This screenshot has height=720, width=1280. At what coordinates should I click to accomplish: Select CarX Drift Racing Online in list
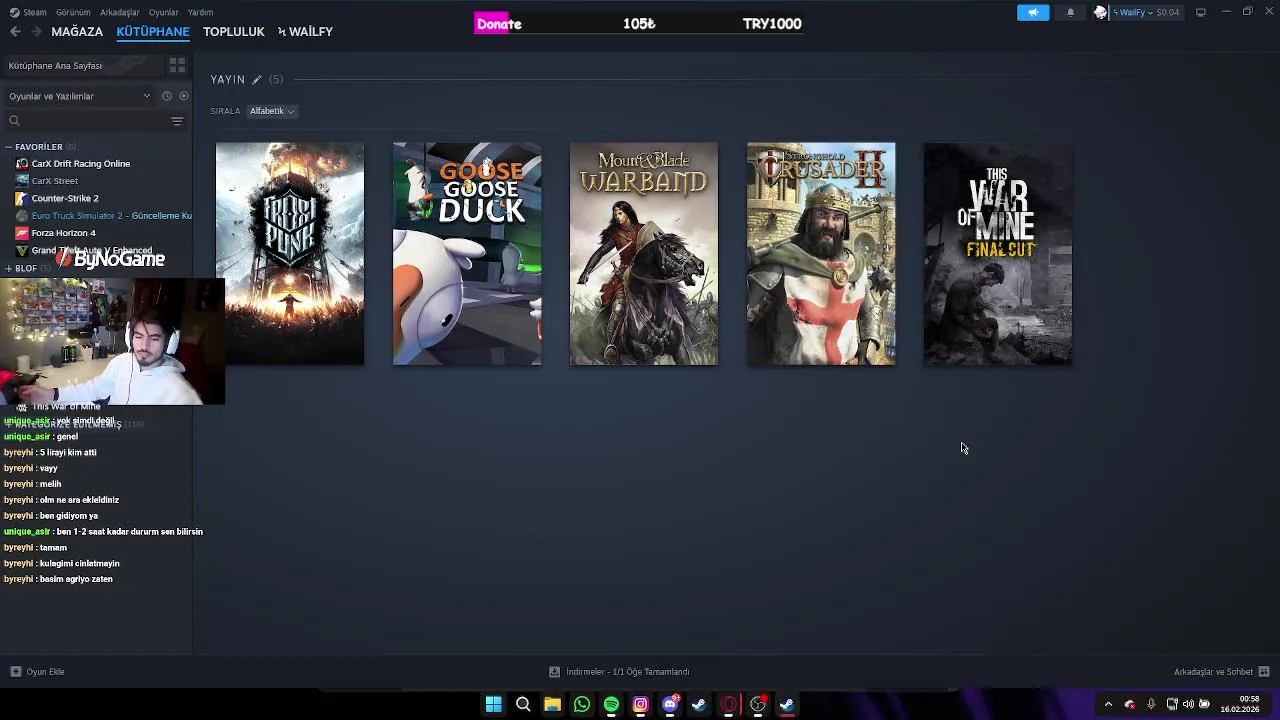pos(81,164)
